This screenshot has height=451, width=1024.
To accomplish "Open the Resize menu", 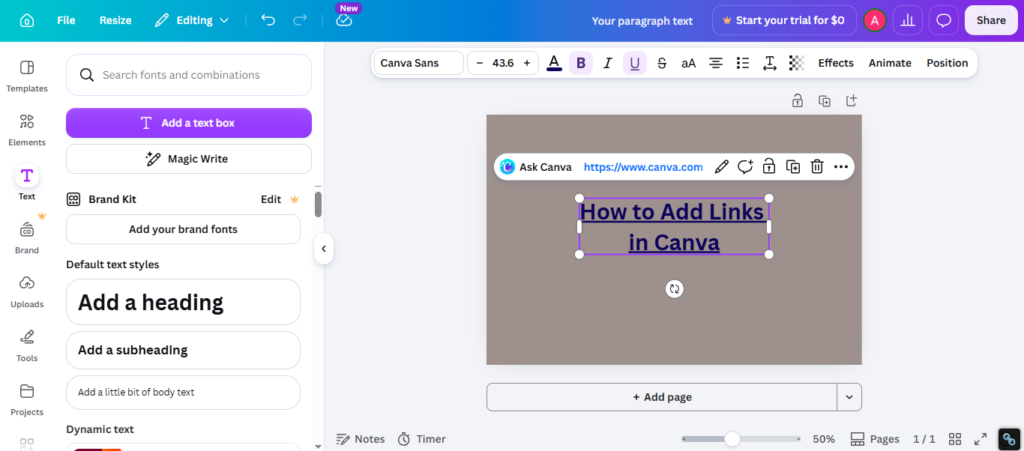I will (116, 20).
